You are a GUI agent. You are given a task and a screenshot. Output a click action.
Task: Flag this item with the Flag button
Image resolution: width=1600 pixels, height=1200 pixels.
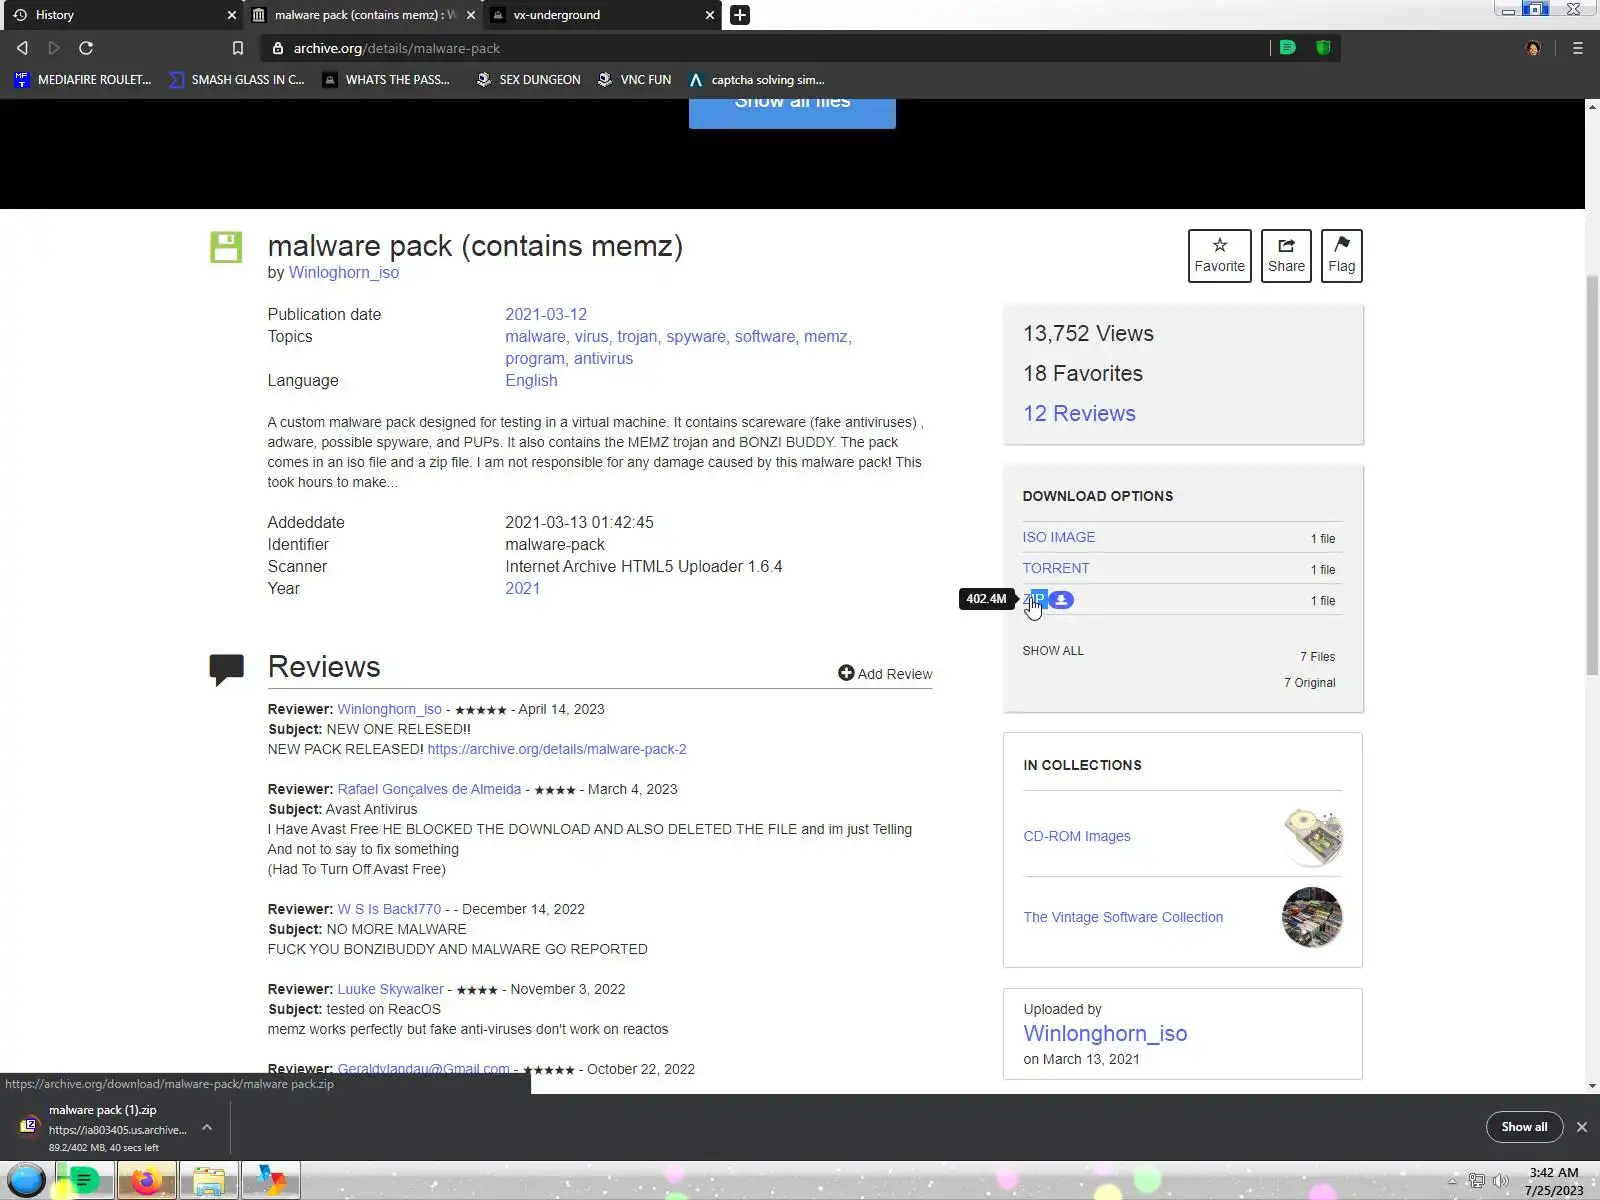tap(1342, 256)
